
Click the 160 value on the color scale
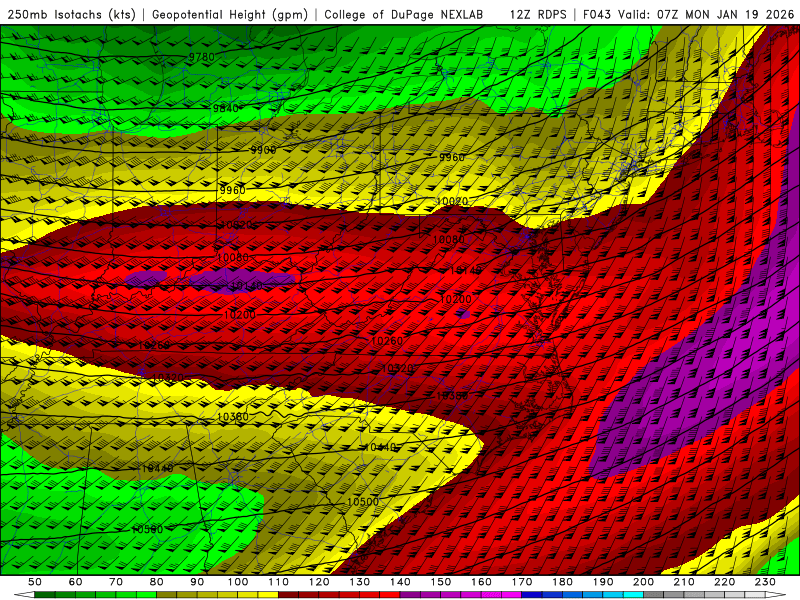click(481, 582)
